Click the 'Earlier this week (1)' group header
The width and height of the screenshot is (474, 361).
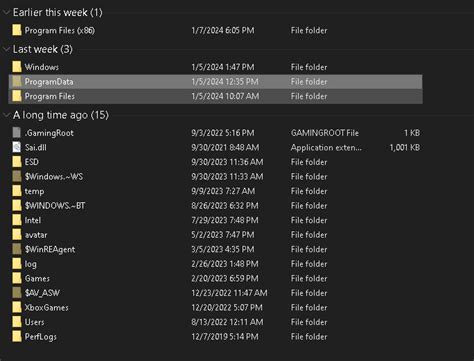58,13
